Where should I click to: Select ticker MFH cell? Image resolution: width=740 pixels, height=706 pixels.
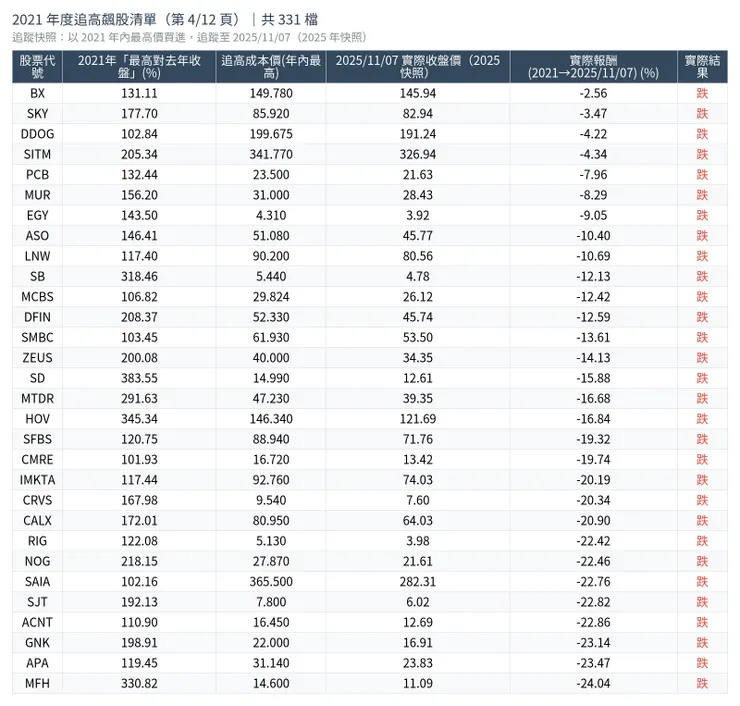click(37, 683)
